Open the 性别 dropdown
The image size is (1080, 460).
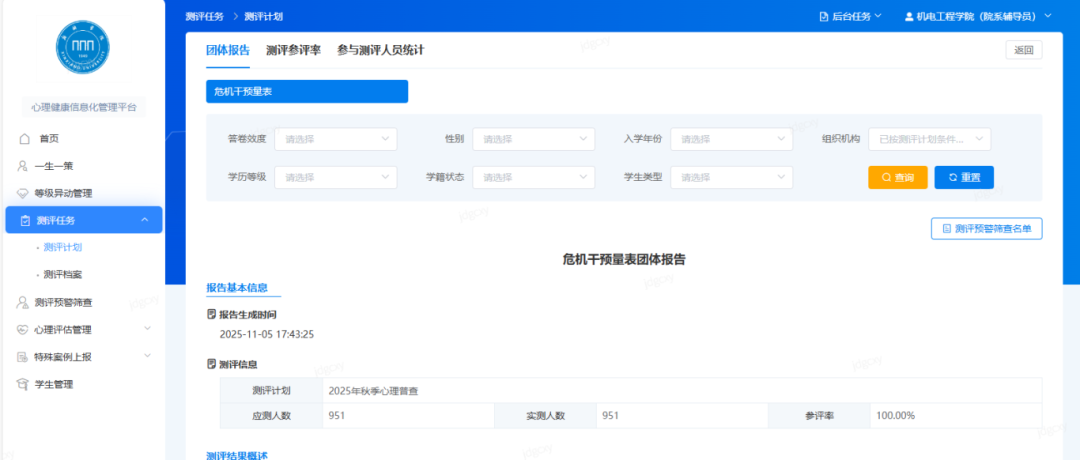tap(533, 139)
